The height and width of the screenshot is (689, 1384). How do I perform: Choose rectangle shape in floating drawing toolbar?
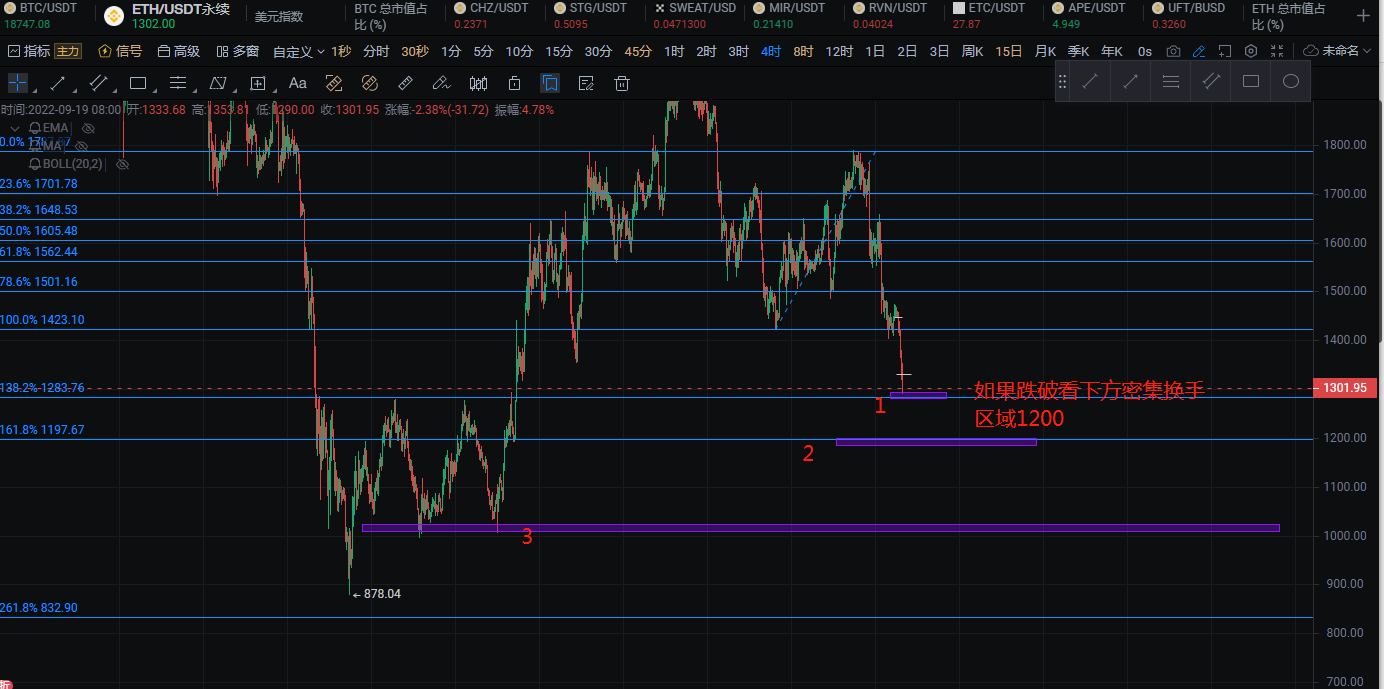pyautogui.click(x=1250, y=82)
